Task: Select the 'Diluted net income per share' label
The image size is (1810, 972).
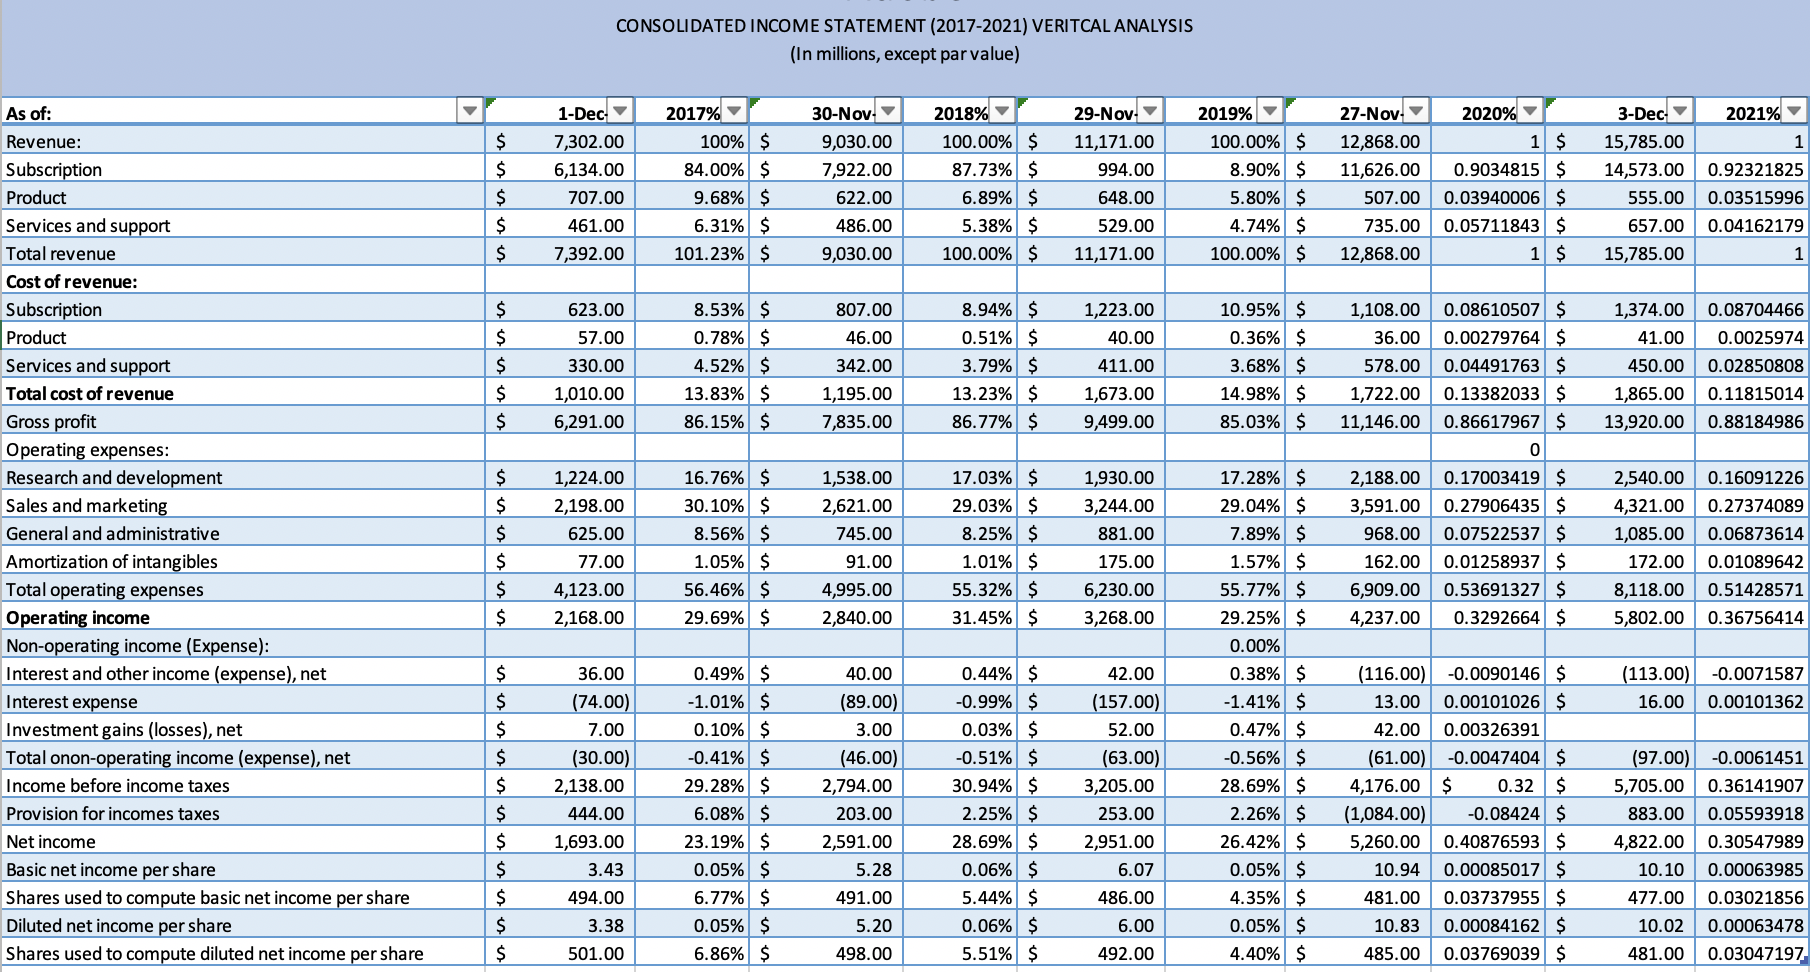Action: pyautogui.click(x=118, y=926)
